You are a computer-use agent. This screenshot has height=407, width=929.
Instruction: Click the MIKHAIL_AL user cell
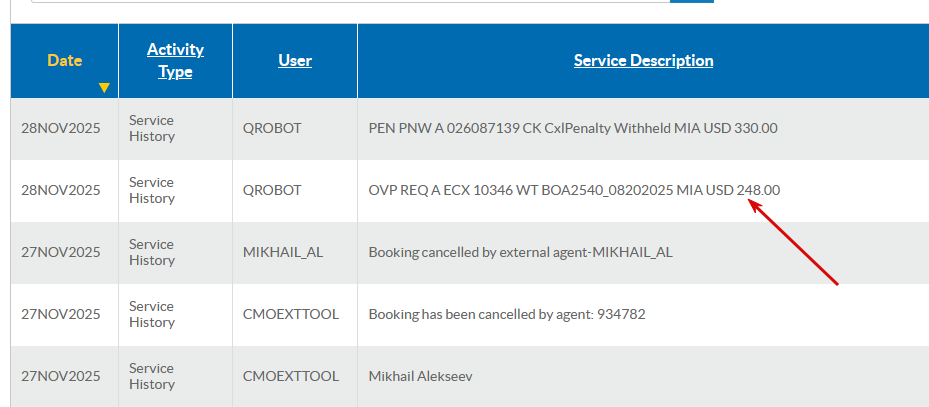point(281,252)
